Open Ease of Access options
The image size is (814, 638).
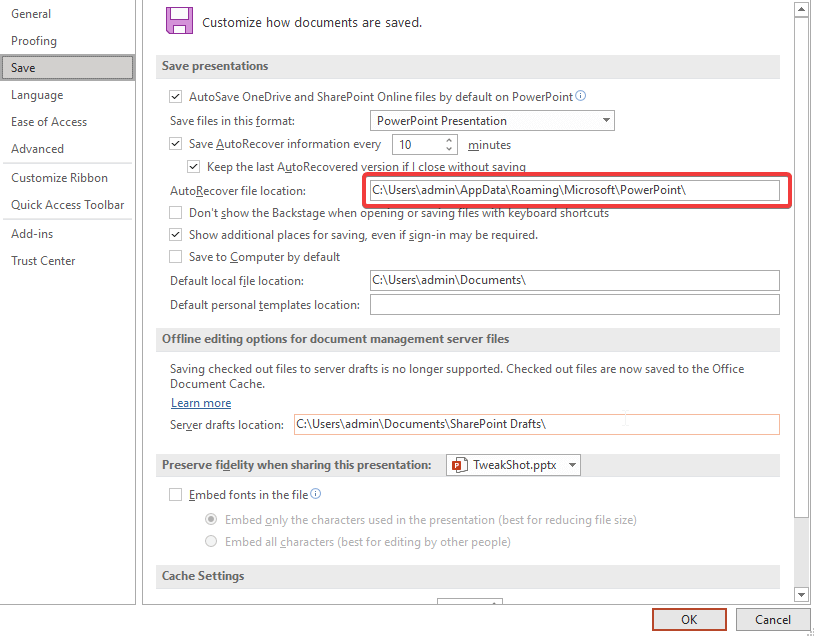(x=67, y=122)
